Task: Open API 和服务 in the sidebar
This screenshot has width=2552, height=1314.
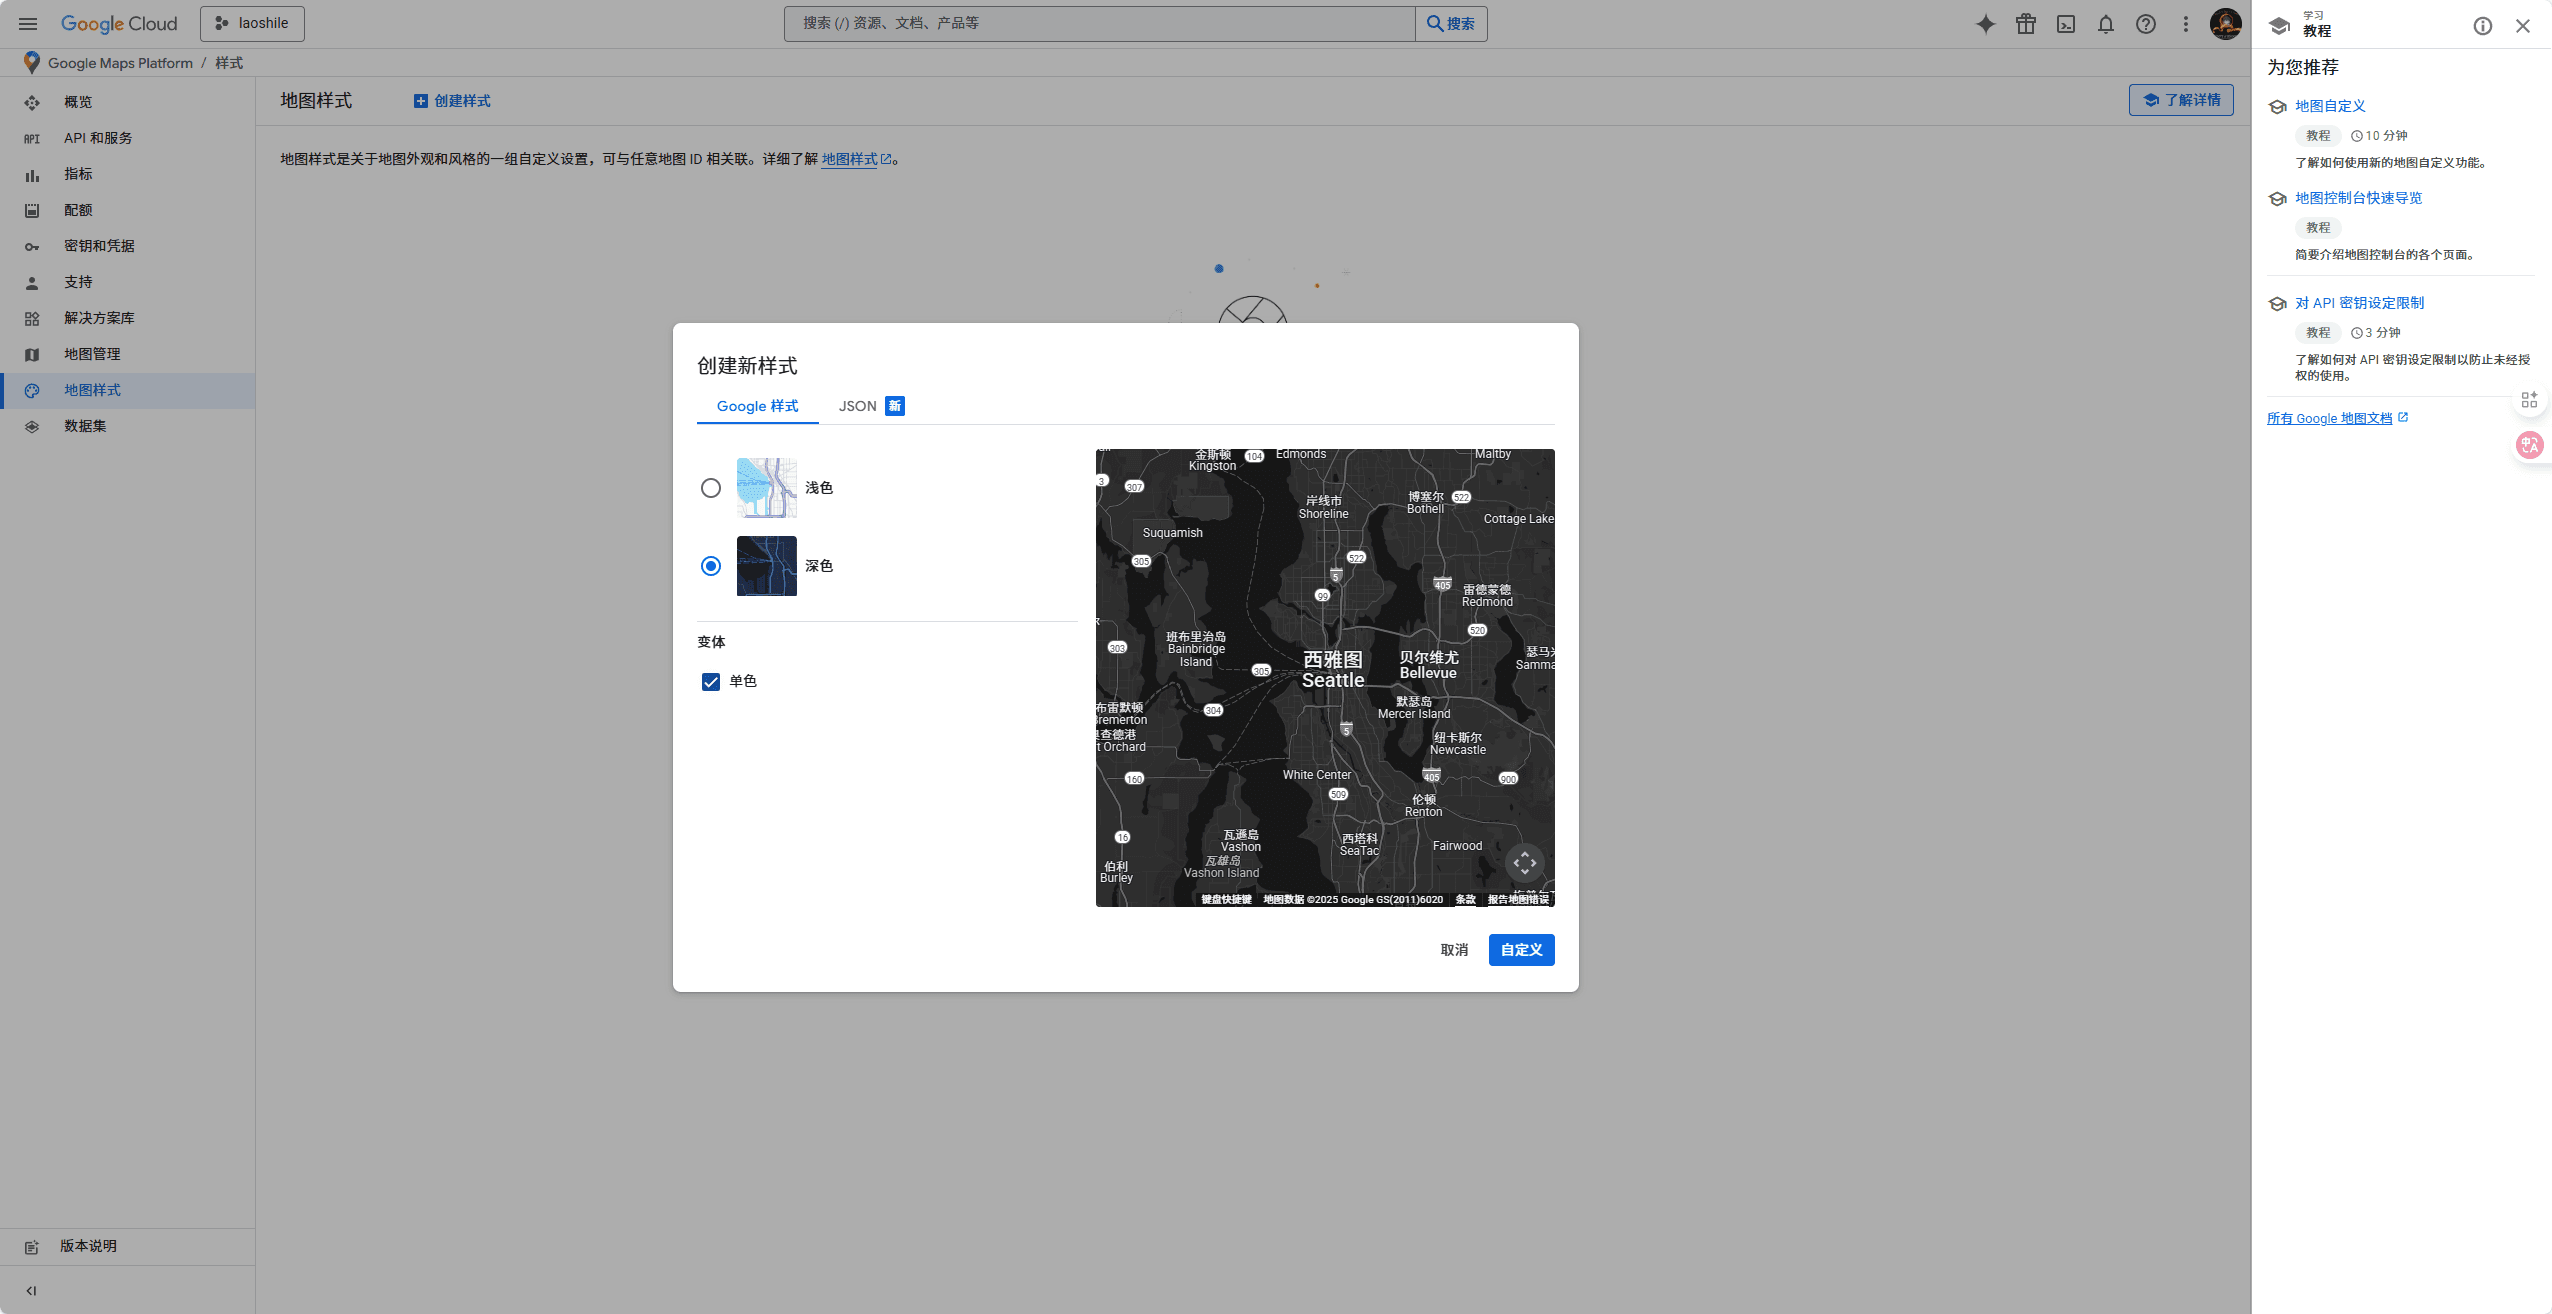Action: [127, 138]
